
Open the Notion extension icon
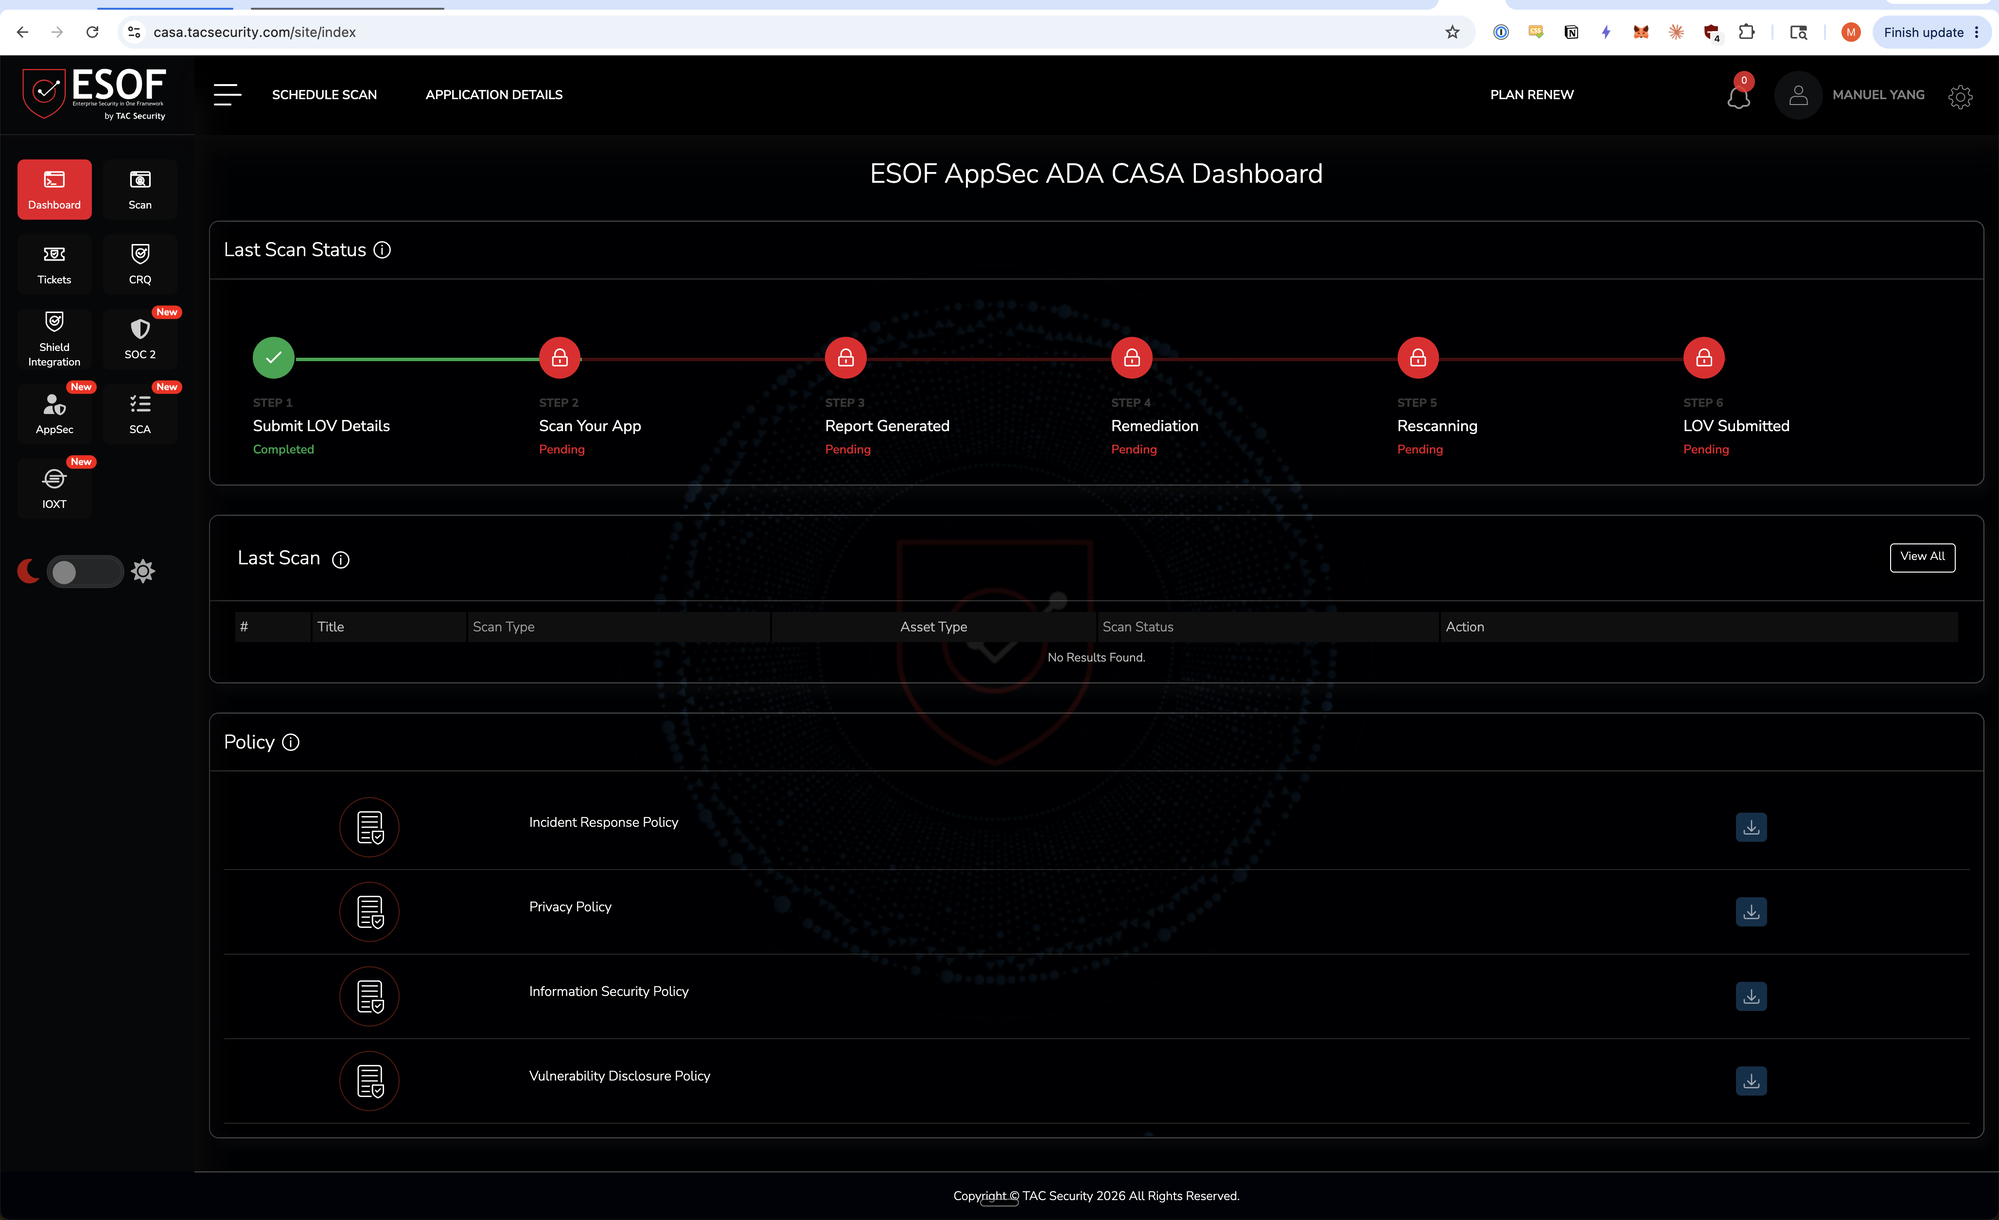click(1571, 32)
